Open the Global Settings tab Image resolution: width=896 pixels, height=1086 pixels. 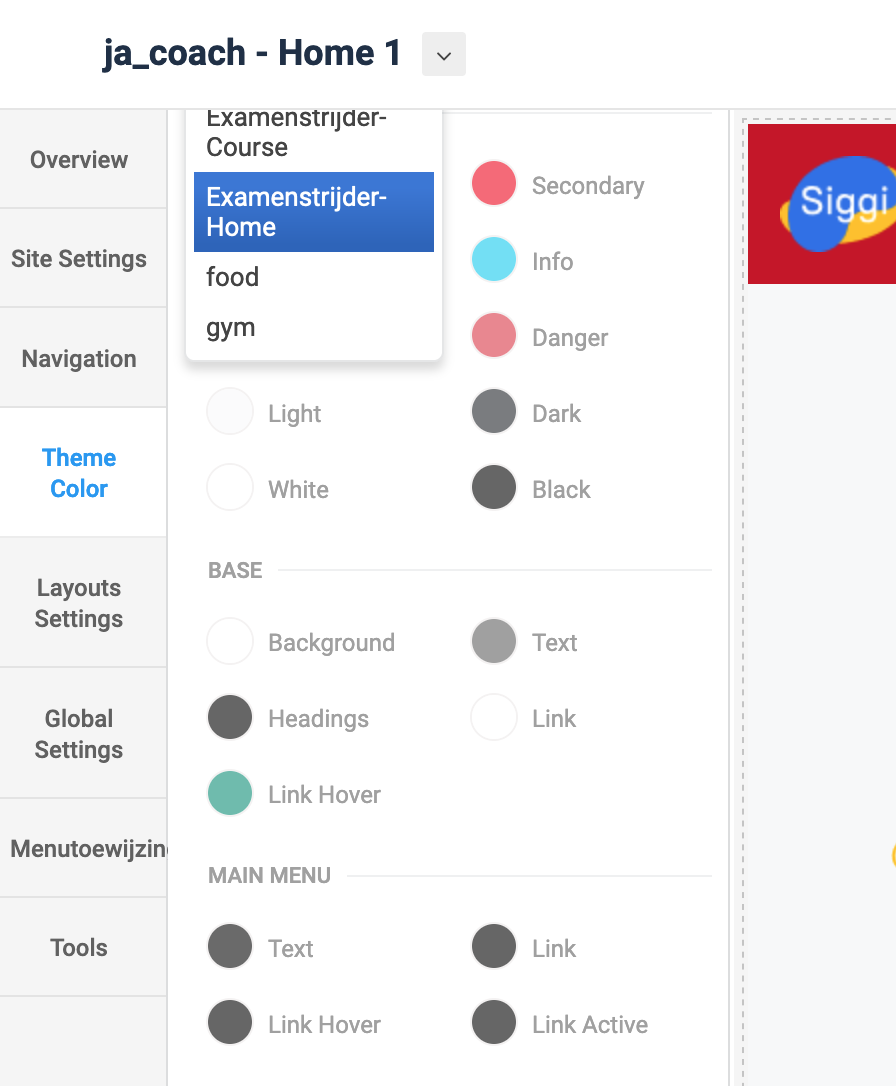(x=79, y=734)
